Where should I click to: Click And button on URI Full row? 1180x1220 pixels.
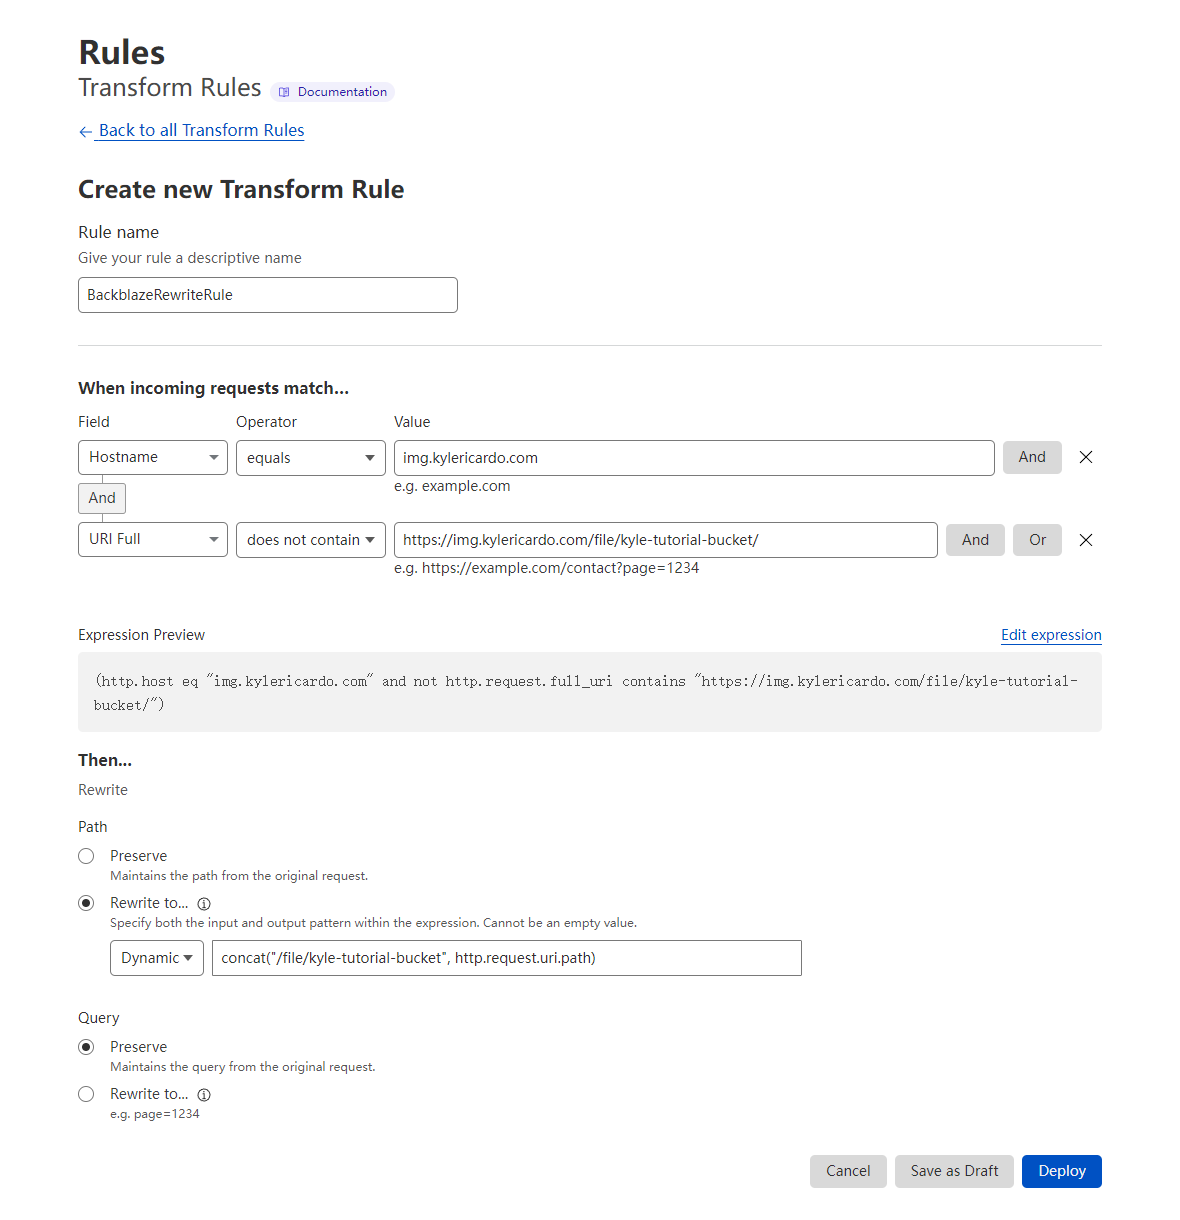point(975,540)
